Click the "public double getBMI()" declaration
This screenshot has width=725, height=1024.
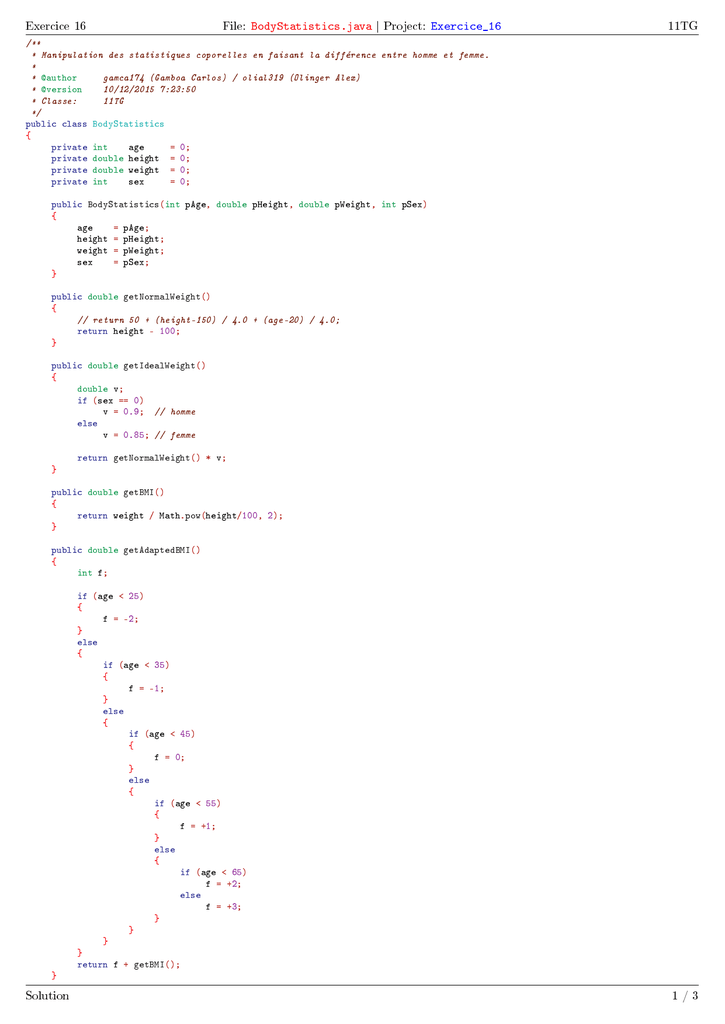[108, 492]
